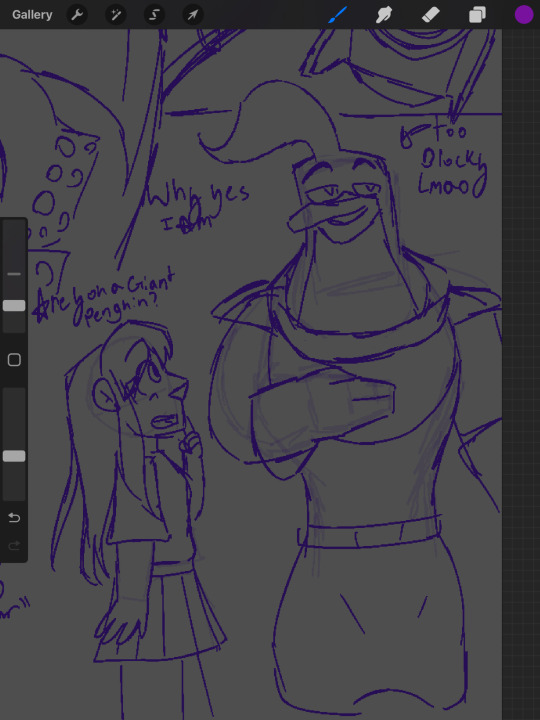Open the purple color picker
Viewport: 540px width, 720px height.
pyautogui.click(x=523, y=15)
